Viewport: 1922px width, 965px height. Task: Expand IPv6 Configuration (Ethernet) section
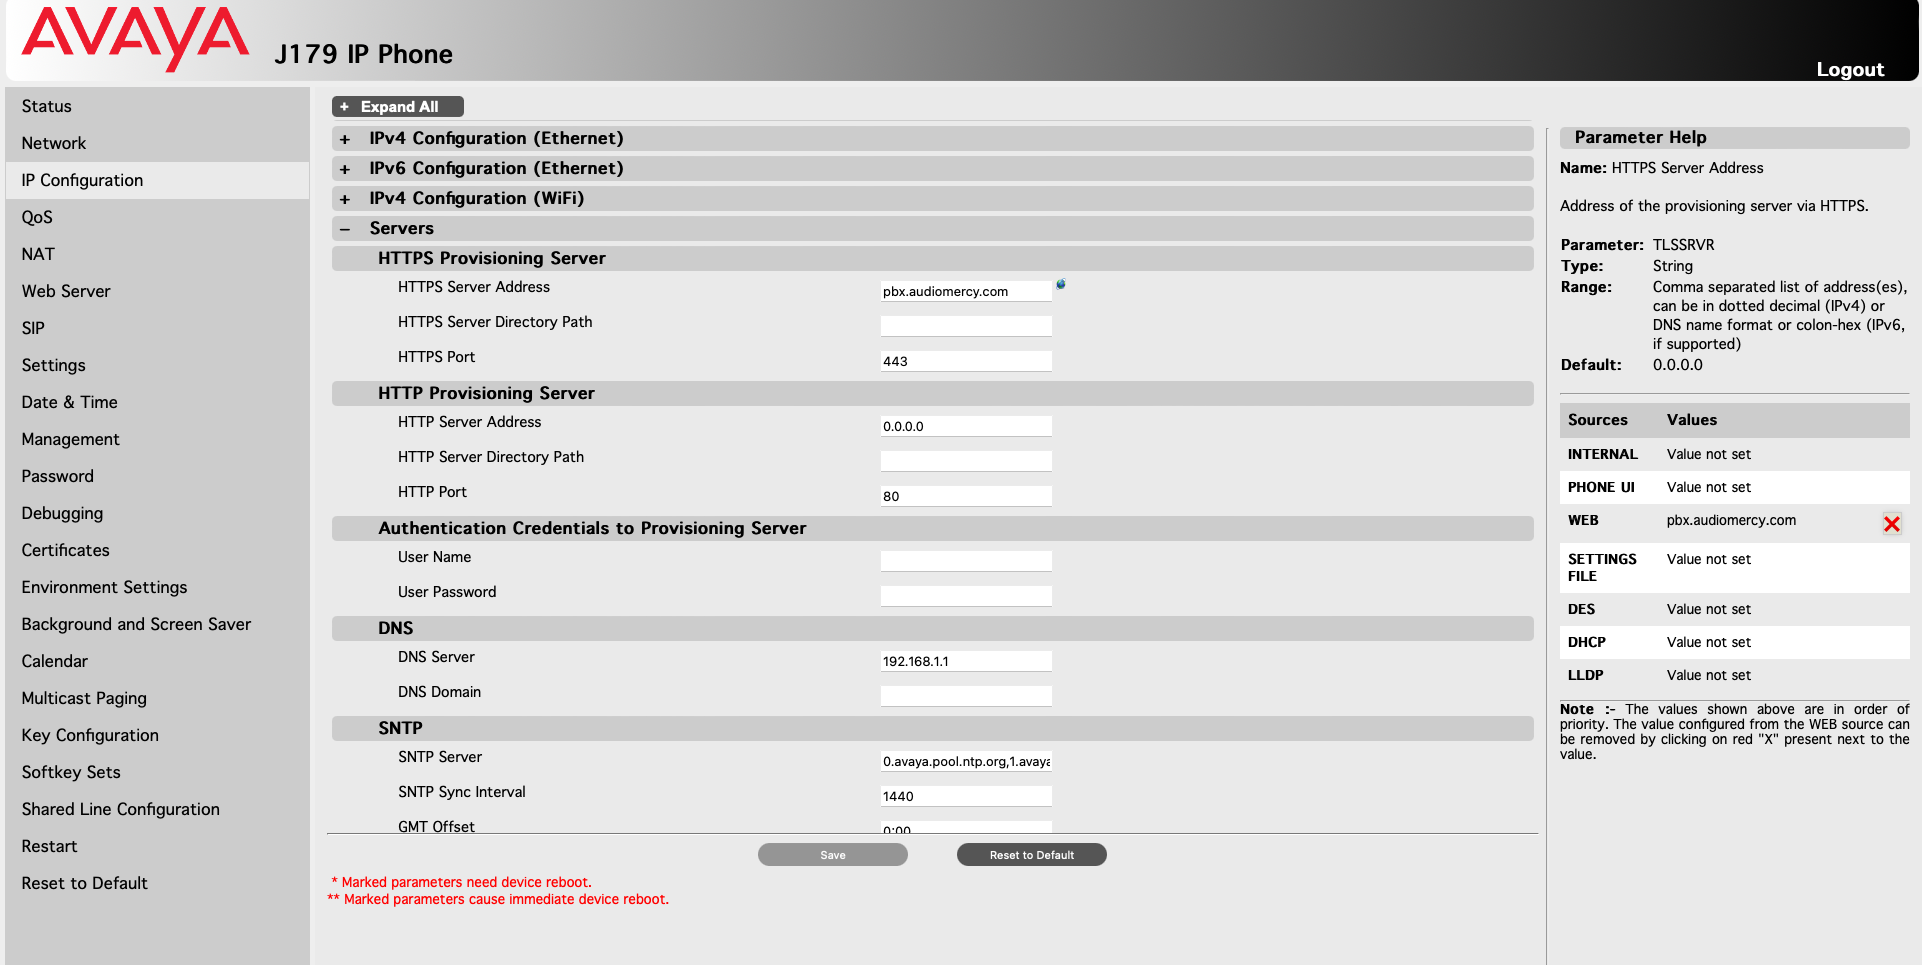point(932,168)
